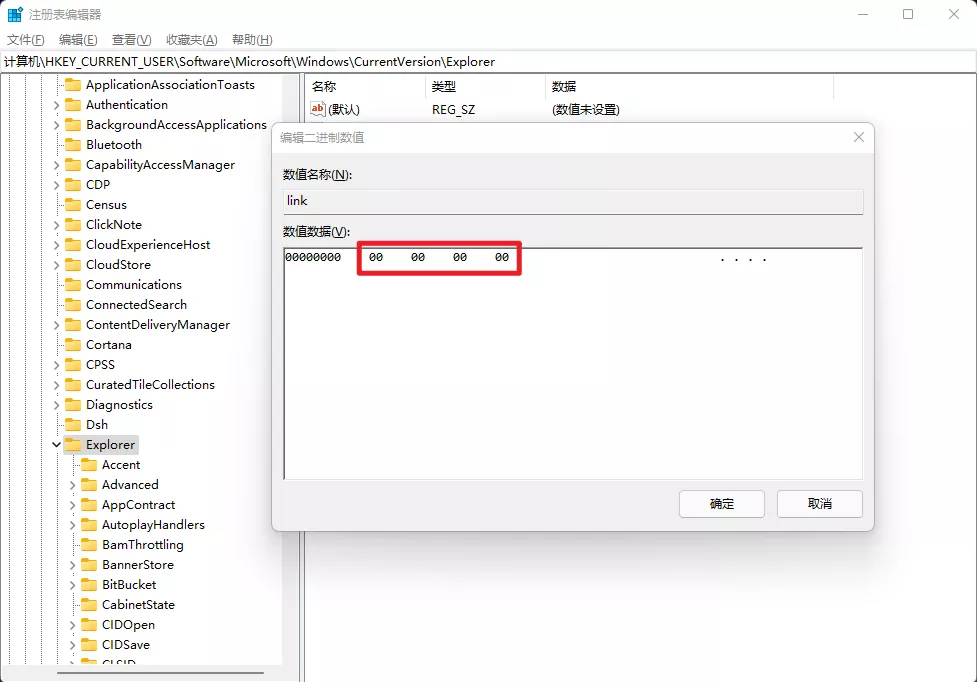Image resolution: width=977 pixels, height=682 pixels.
Task: Click the Census folder icon
Action: coord(73,204)
